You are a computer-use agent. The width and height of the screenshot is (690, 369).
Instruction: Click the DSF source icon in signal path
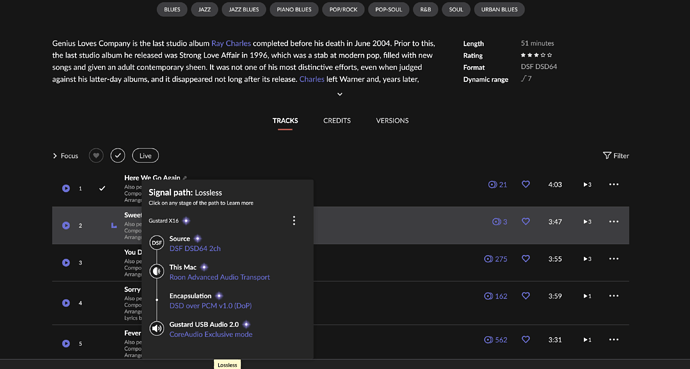pos(157,242)
